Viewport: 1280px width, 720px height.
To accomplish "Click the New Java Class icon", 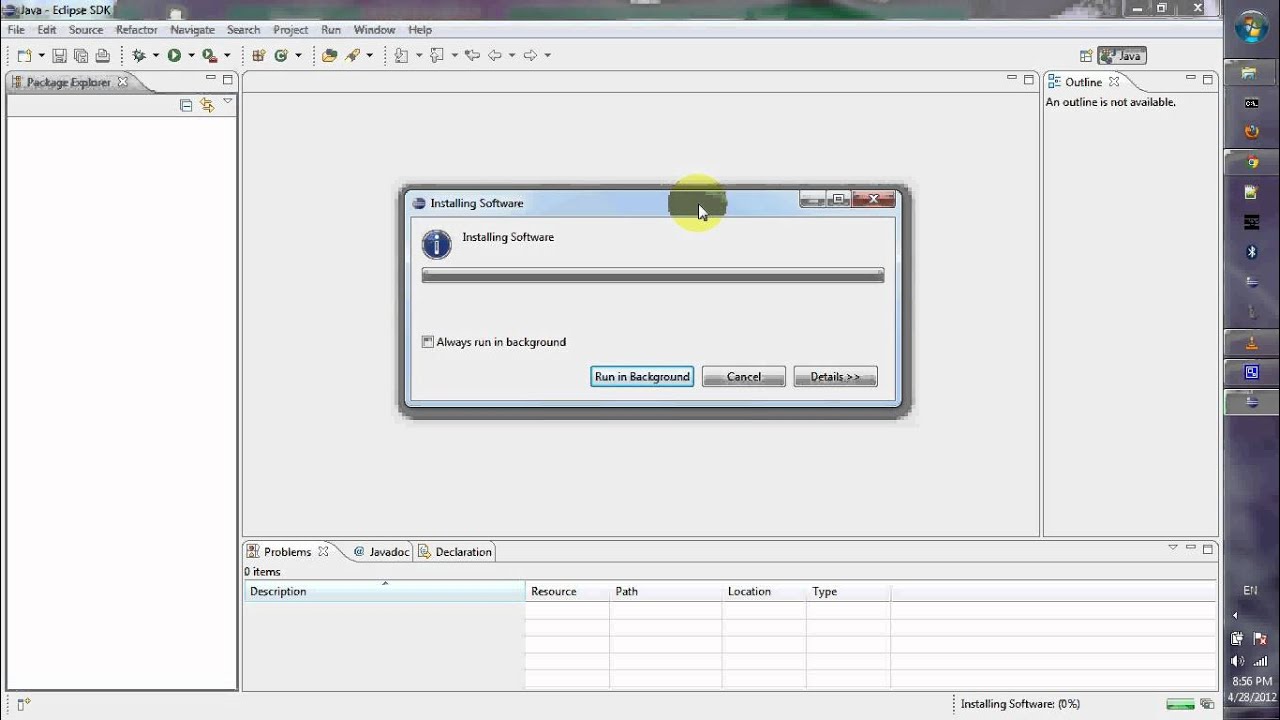I will click(x=281, y=56).
